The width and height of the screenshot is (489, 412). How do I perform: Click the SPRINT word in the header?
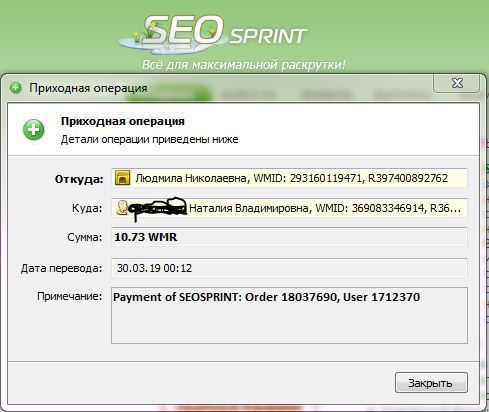pos(268,36)
